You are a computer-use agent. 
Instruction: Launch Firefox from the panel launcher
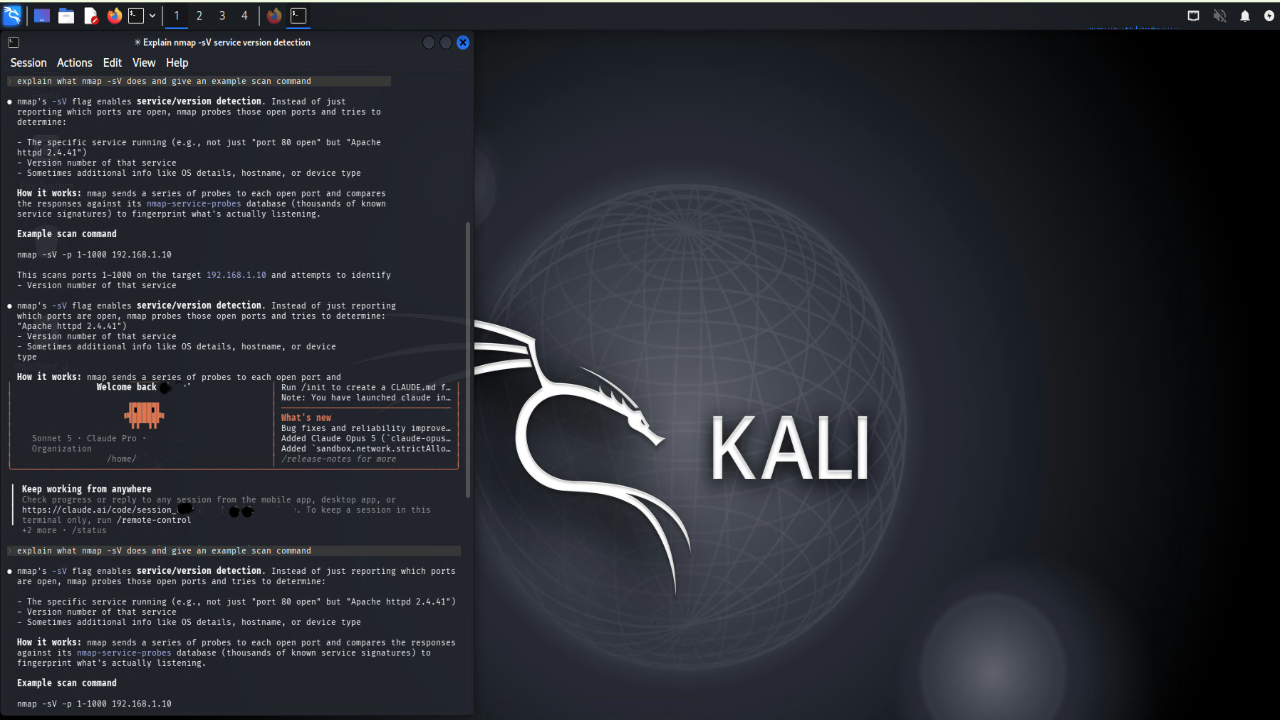point(115,16)
